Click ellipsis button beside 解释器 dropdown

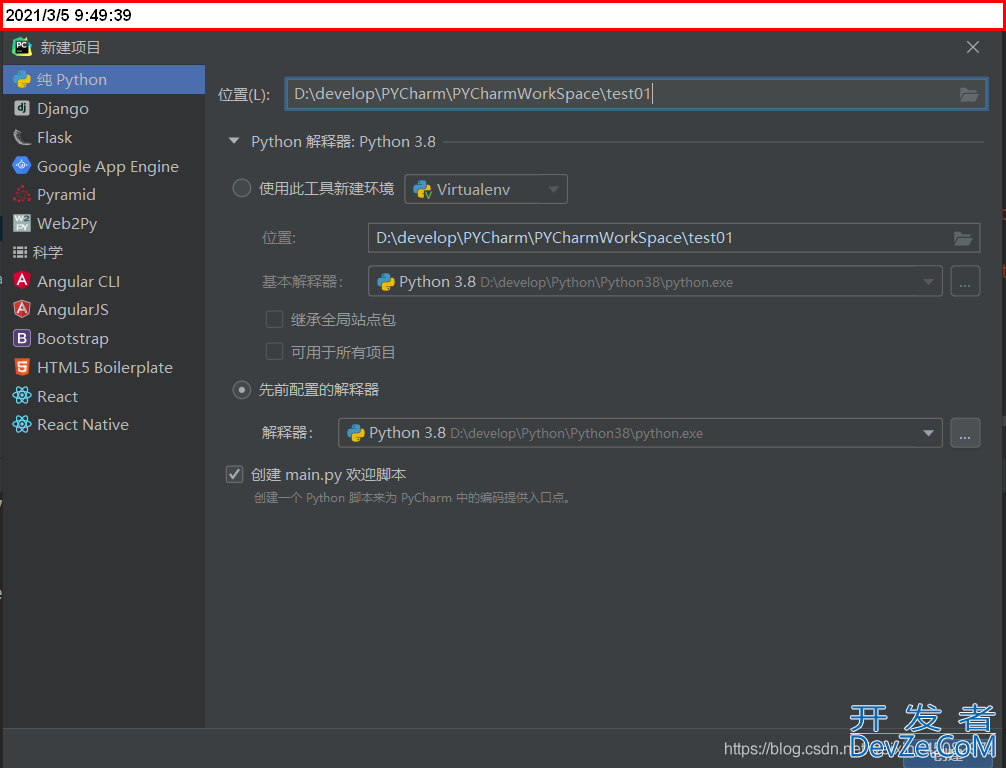point(965,433)
